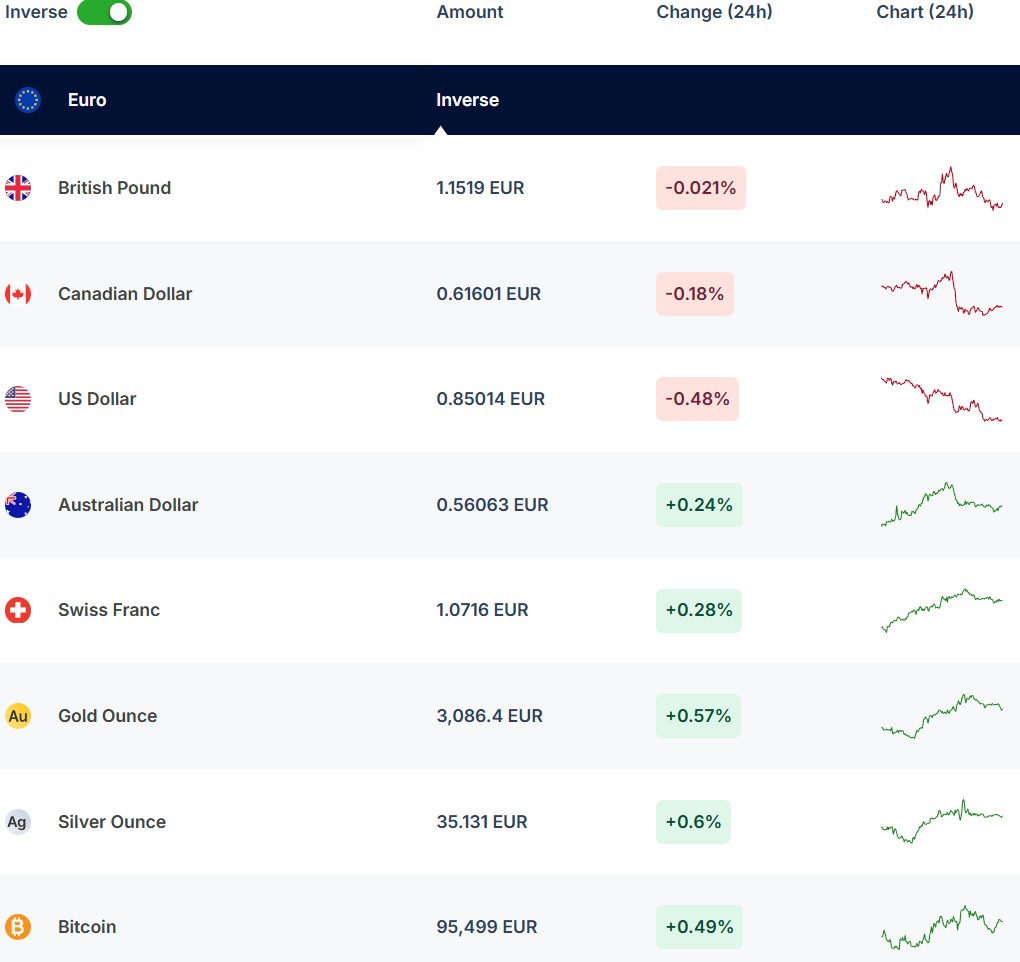Click the Silver Ounce 35.131 EUR amount
The image size is (1020, 962).
tap(481, 822)
